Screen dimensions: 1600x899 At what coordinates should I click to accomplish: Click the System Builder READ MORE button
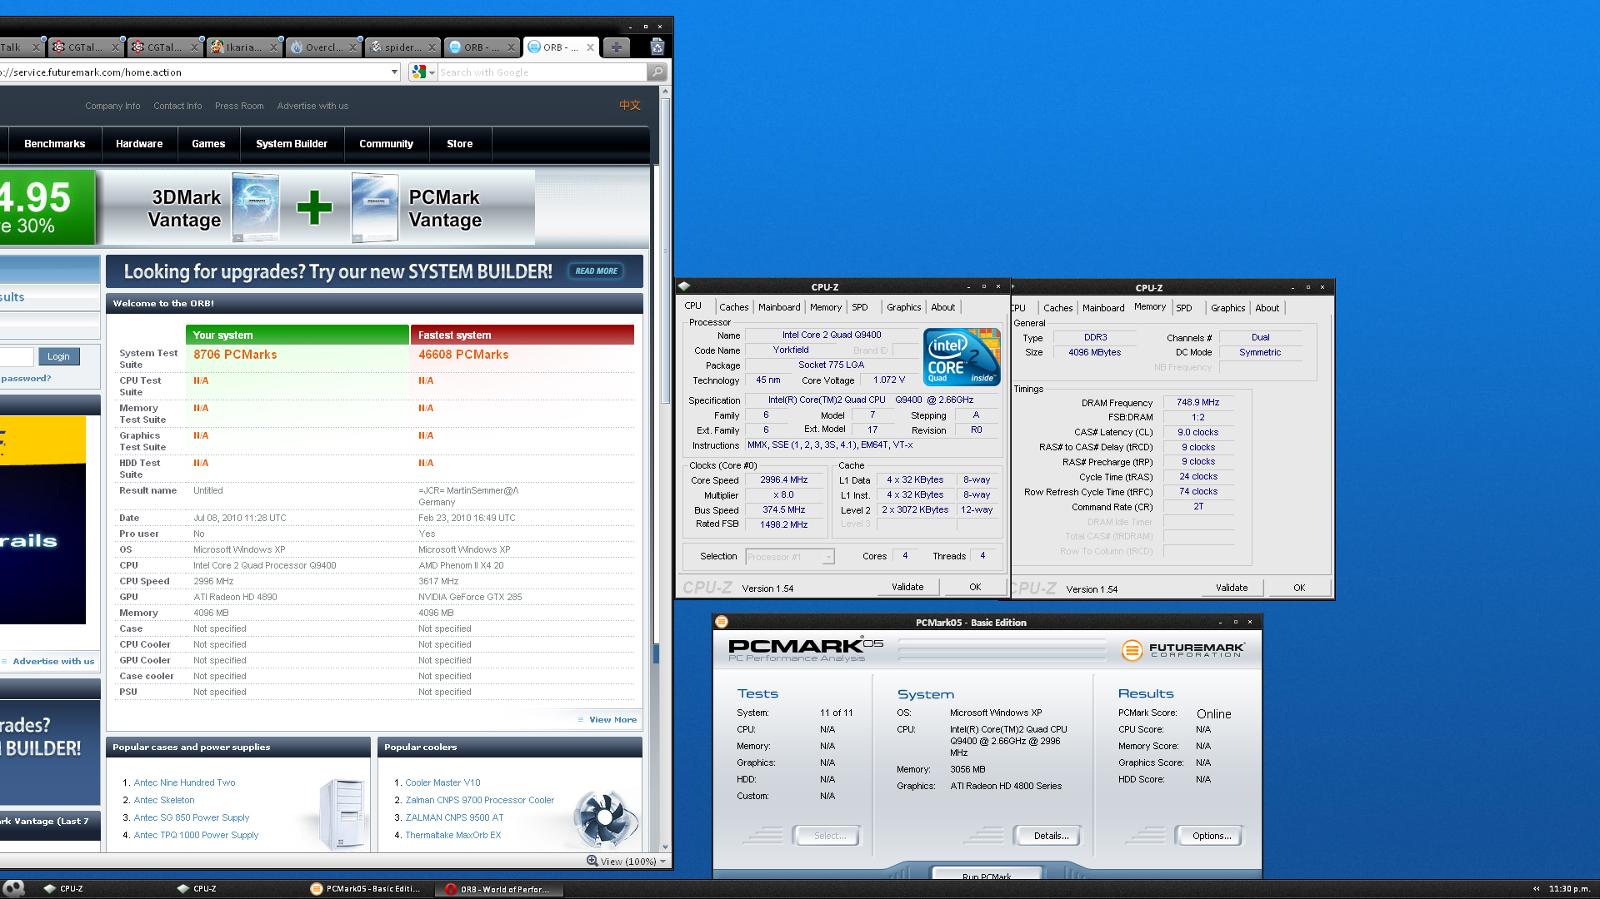pos(596,271)
